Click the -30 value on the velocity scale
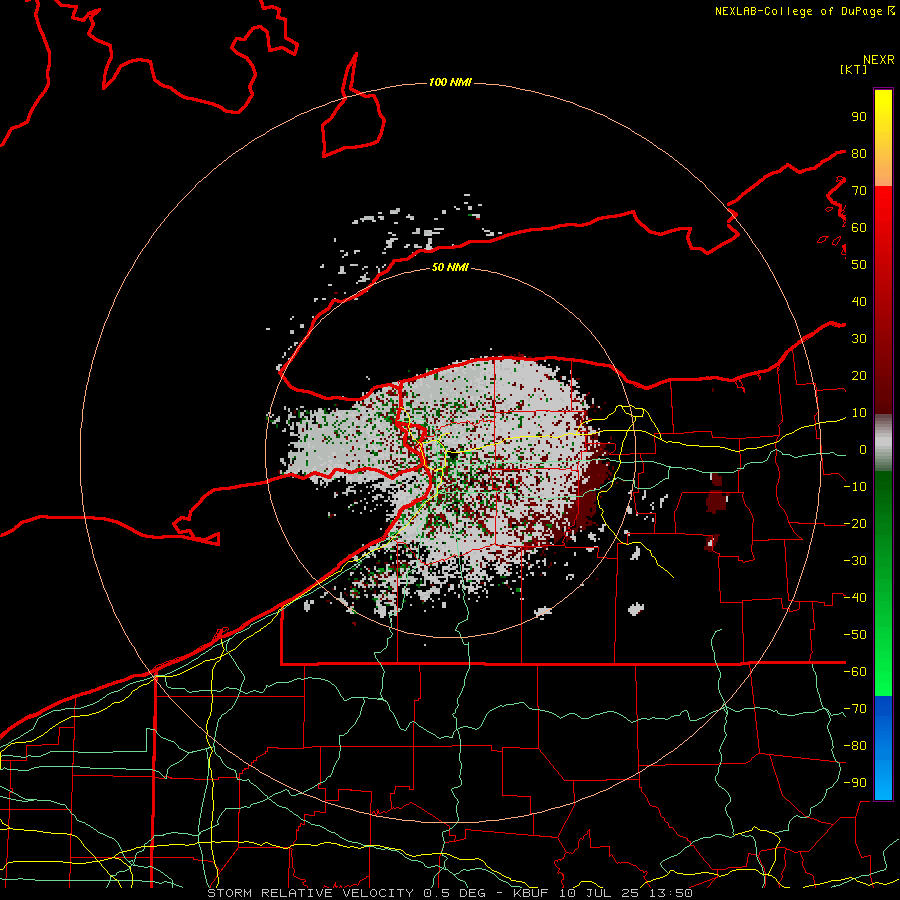900x900 pixels. tap(855, 561)
